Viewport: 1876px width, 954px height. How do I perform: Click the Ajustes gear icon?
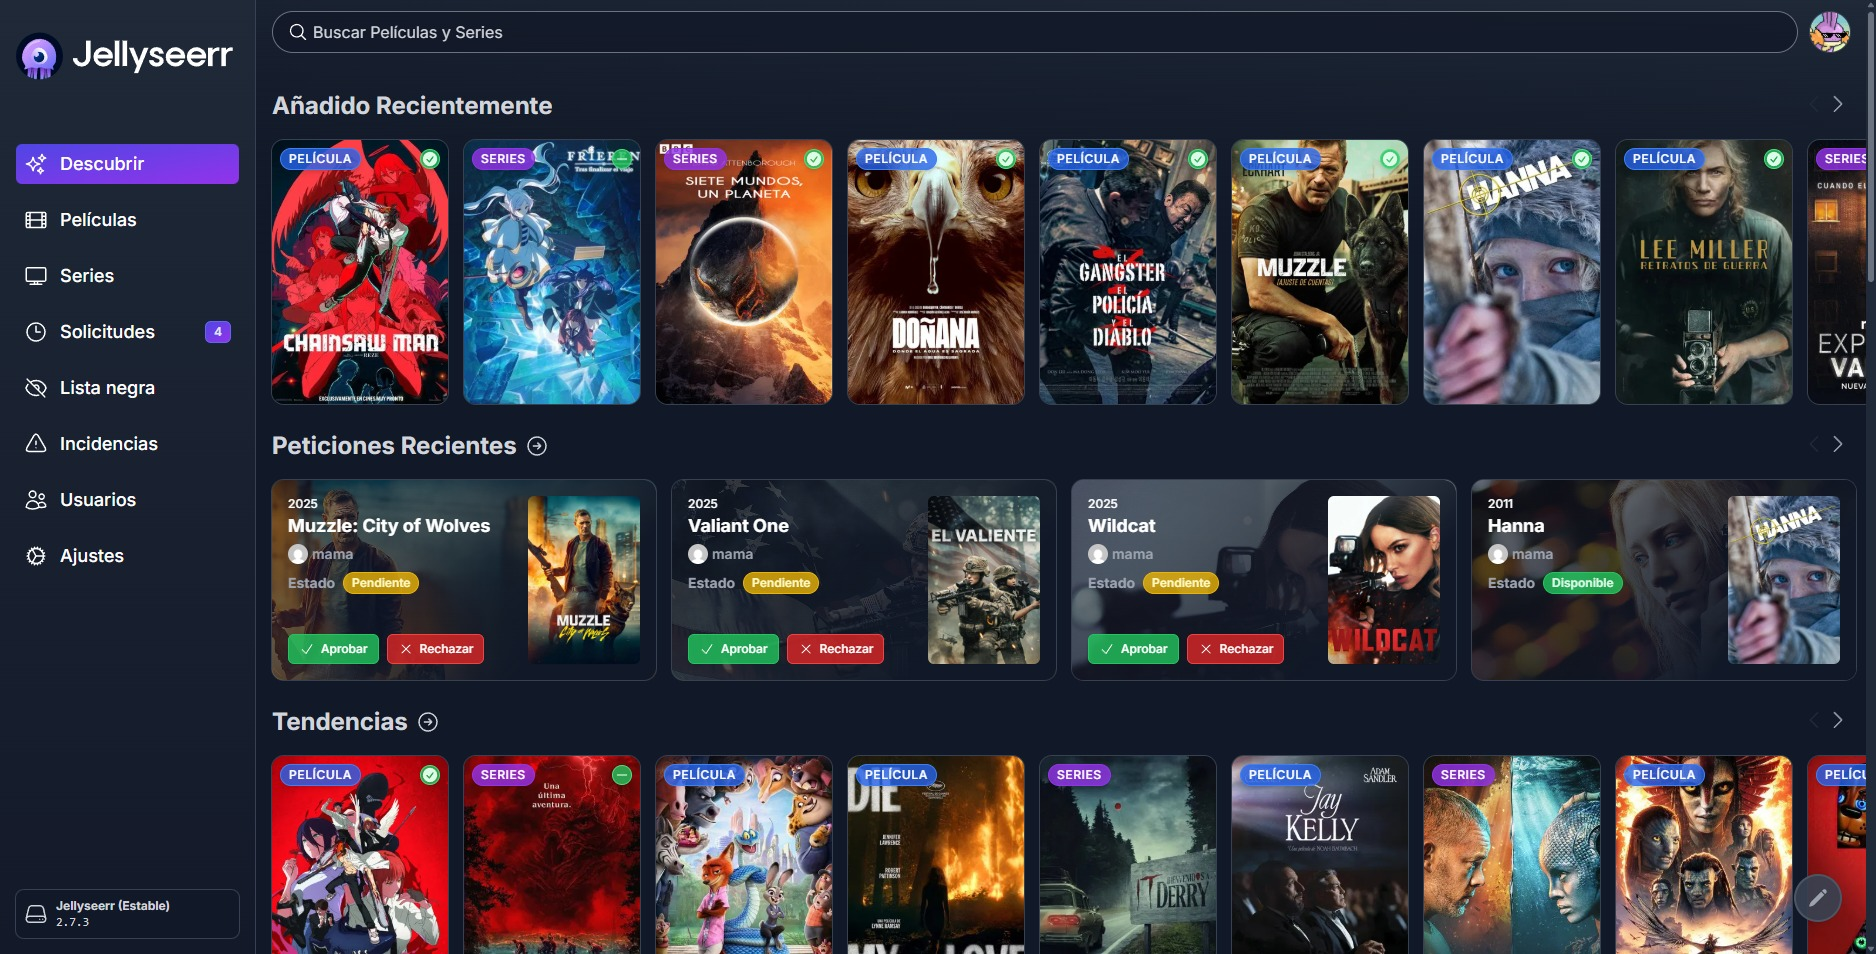pos(36,556)
